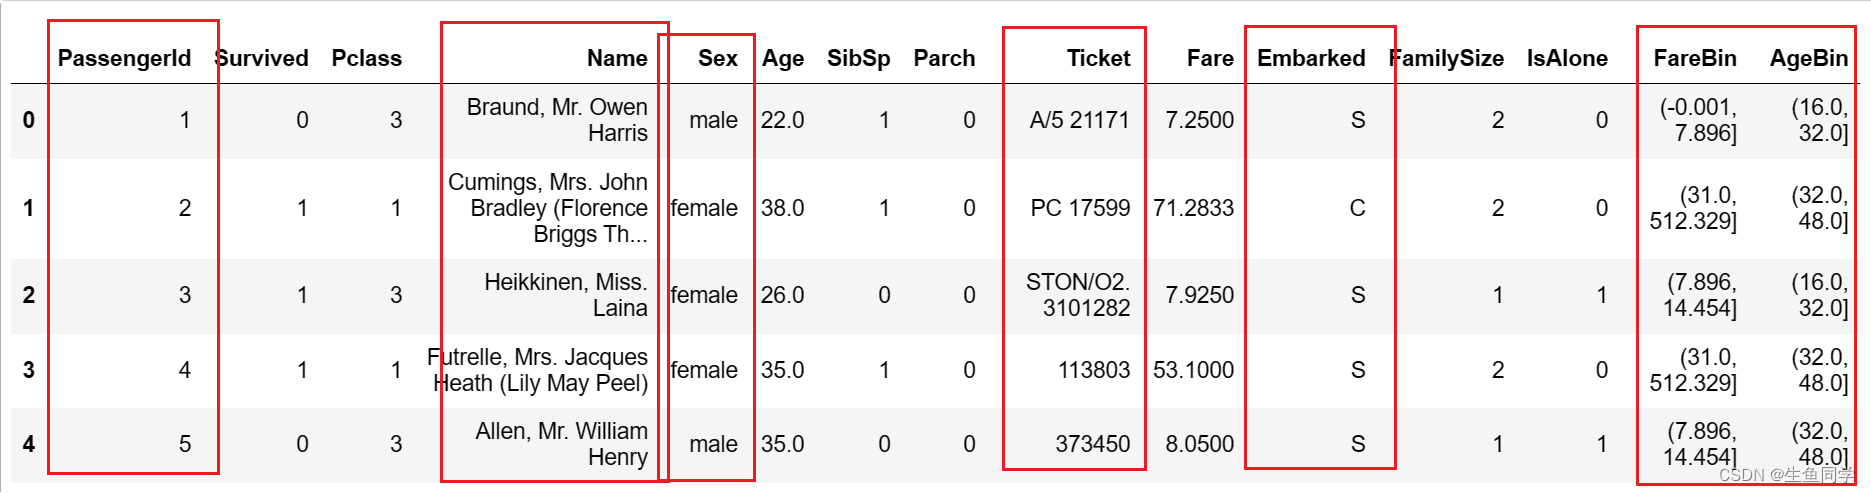This screenshot has width=1871, height=493.
Task: Click the name cell 'Braund, Mr. Owen Harris'
Action: tap(557, 120)
